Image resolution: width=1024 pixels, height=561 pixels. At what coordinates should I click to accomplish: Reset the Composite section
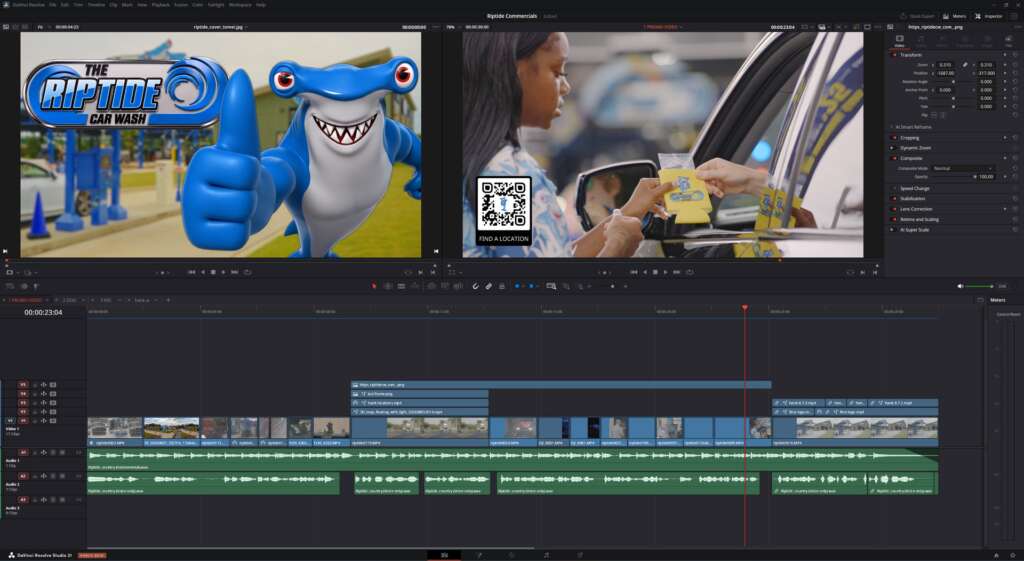1015,158
